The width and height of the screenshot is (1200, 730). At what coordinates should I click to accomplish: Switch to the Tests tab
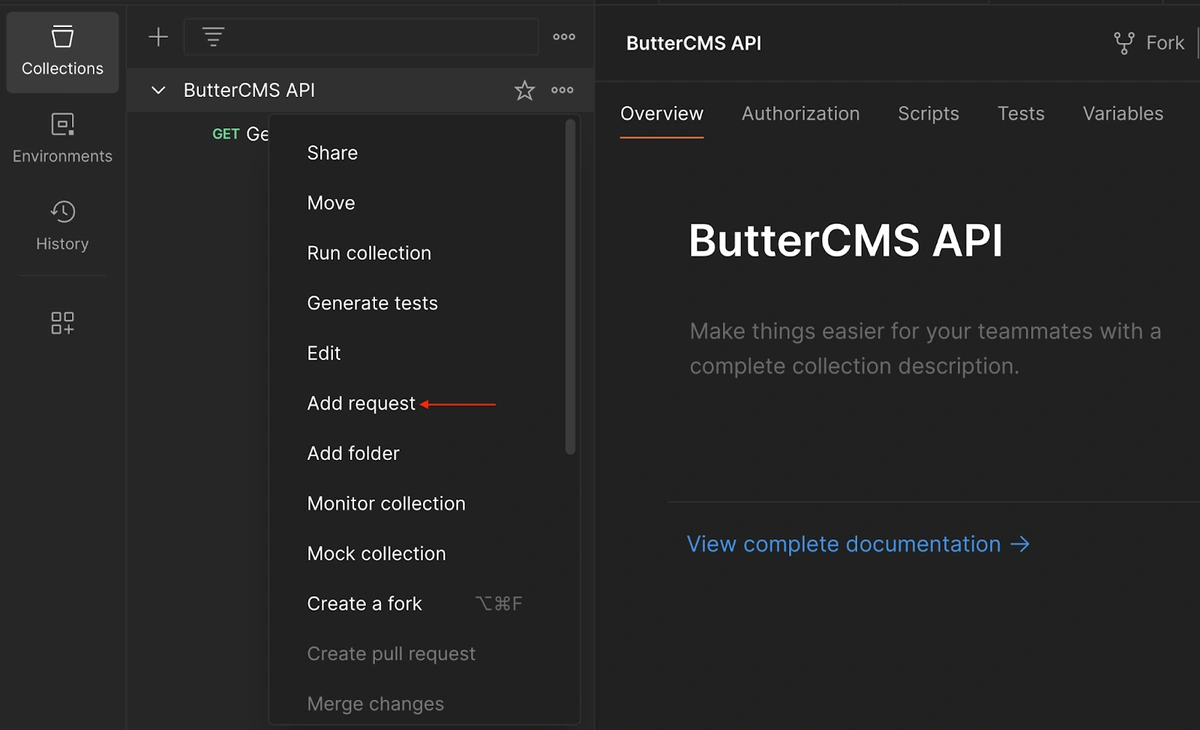(1021, 114)
